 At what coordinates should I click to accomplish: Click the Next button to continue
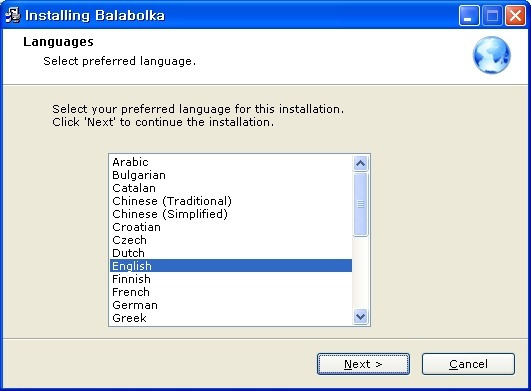point(363,364)
